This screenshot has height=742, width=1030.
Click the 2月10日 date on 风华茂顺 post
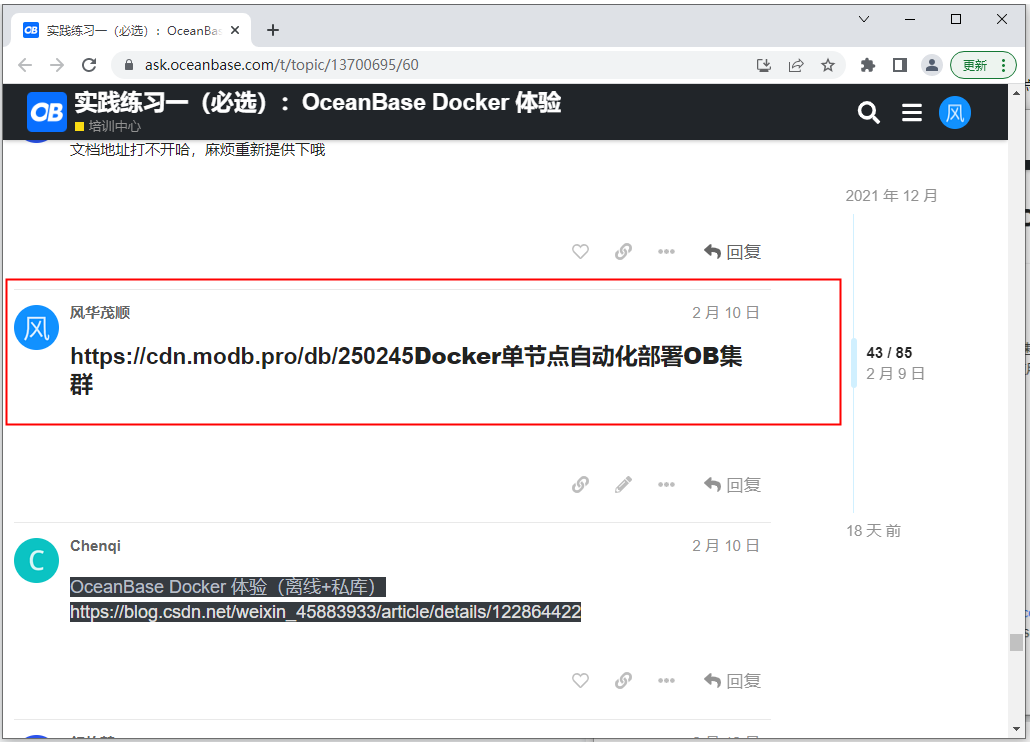click(x=726, y=313)
